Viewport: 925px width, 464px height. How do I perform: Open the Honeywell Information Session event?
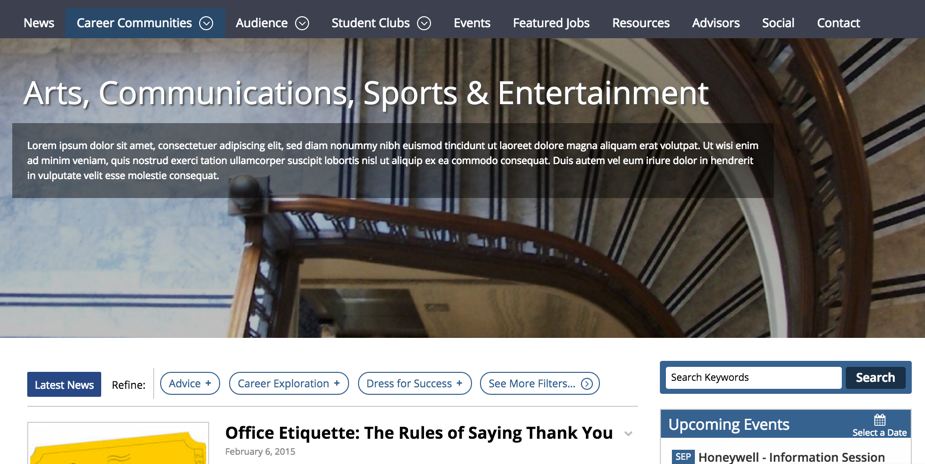point(791,457)
